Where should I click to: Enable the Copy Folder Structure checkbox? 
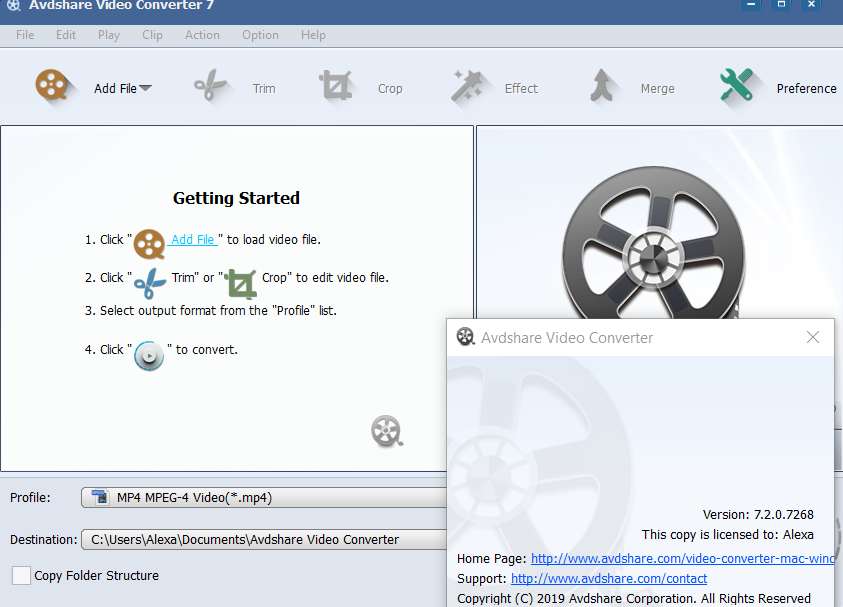[21, 575]
